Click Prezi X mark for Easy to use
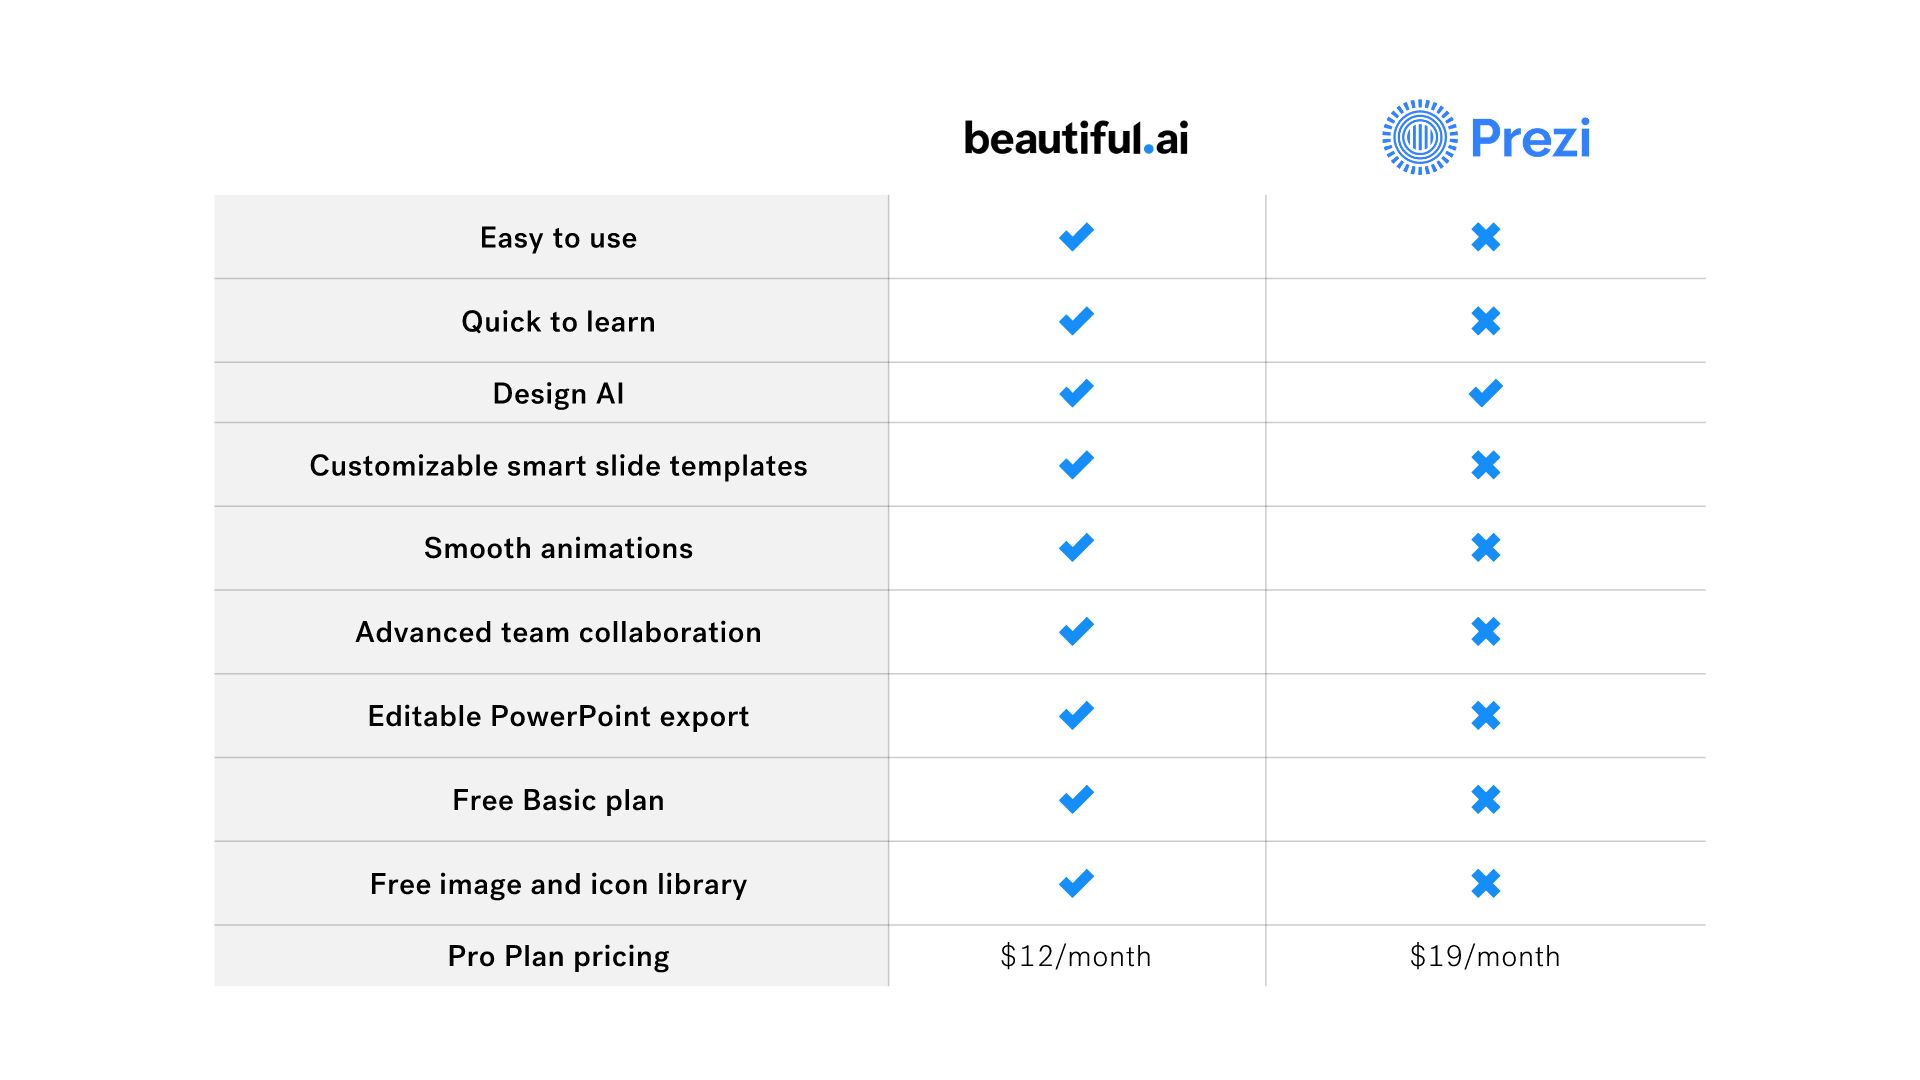The width and height of the screenshot is (1920, 1080). [x=1486, y=237]
